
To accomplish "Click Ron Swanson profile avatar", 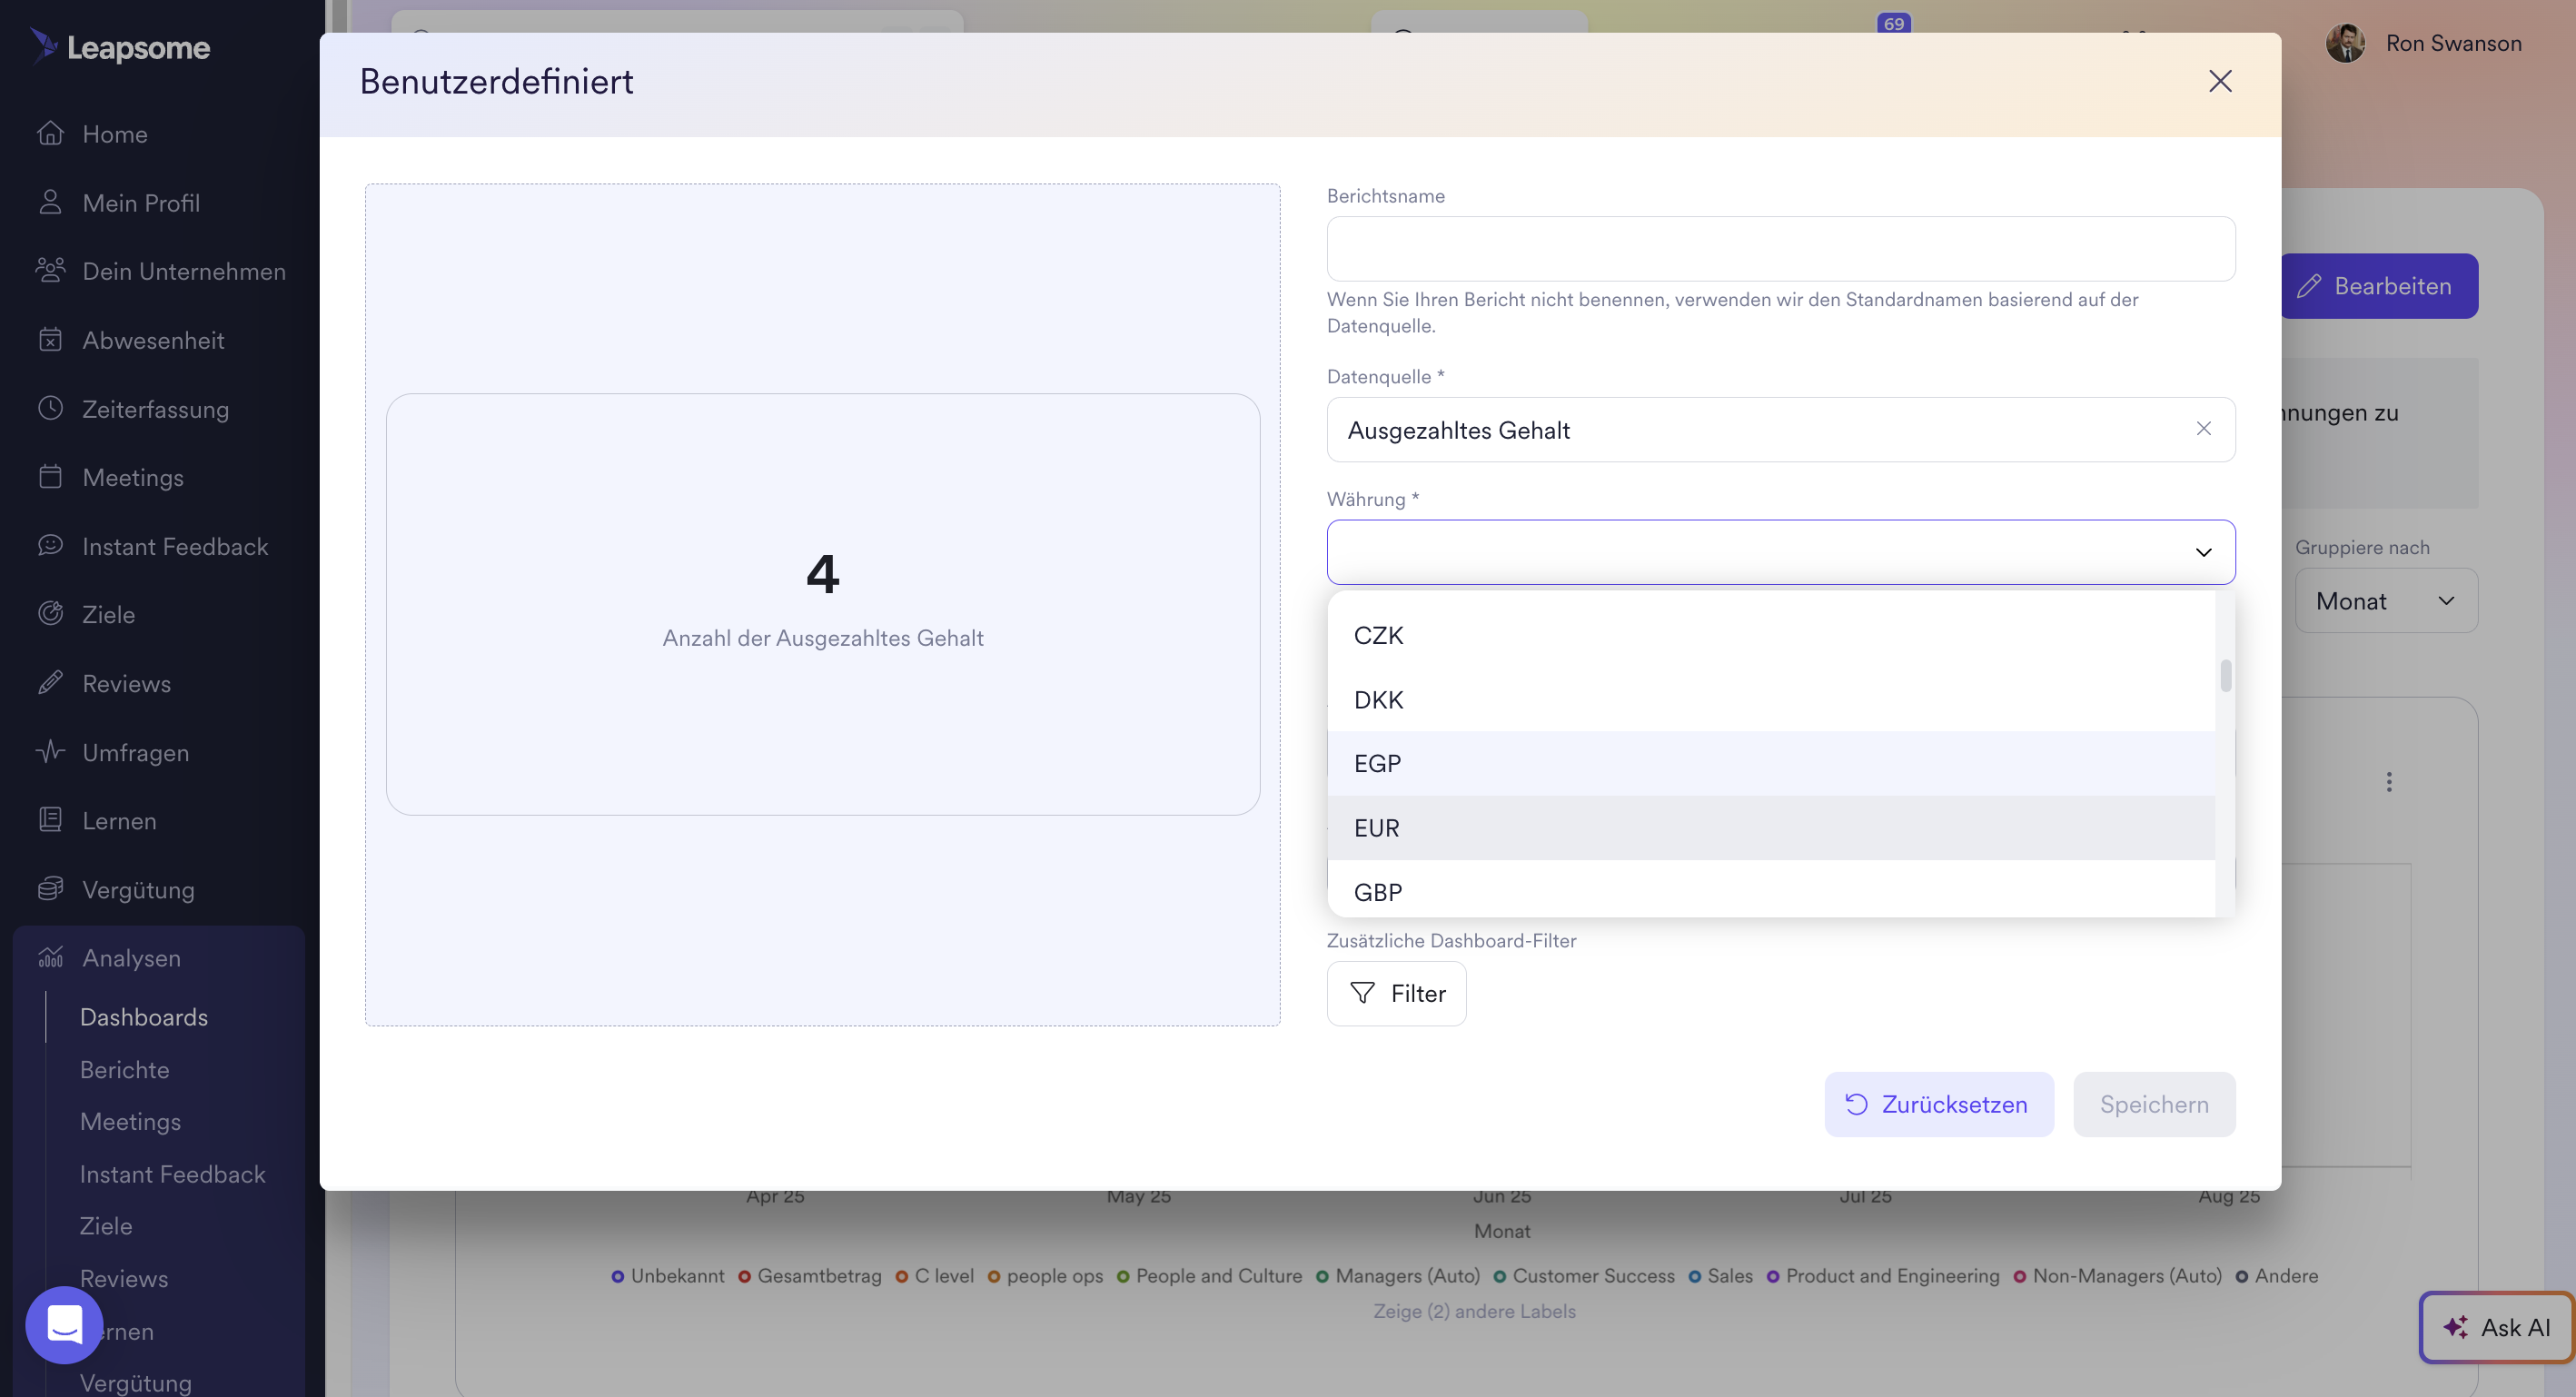I will [2344, 43].
